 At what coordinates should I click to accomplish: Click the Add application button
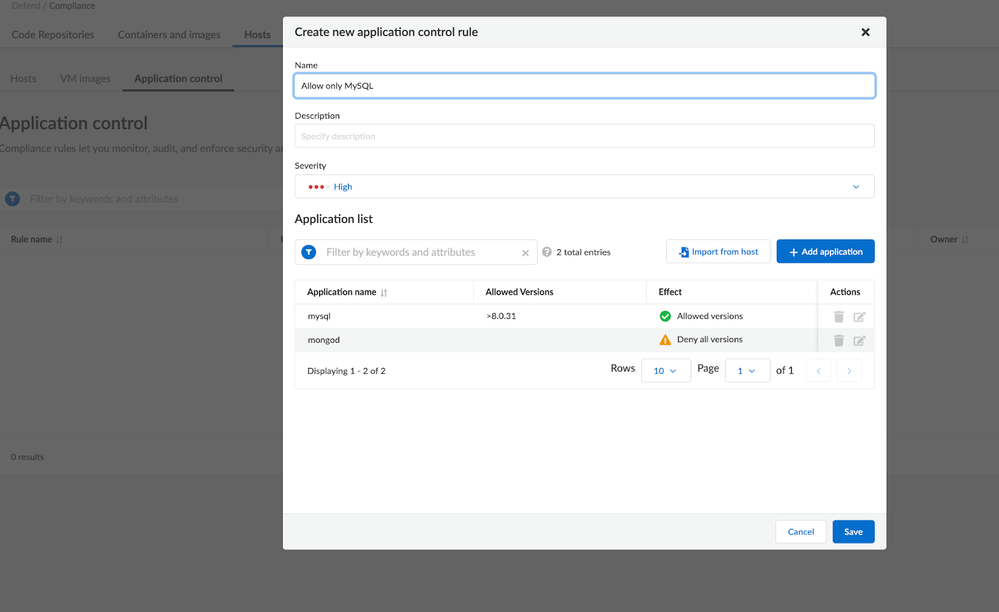825,252
